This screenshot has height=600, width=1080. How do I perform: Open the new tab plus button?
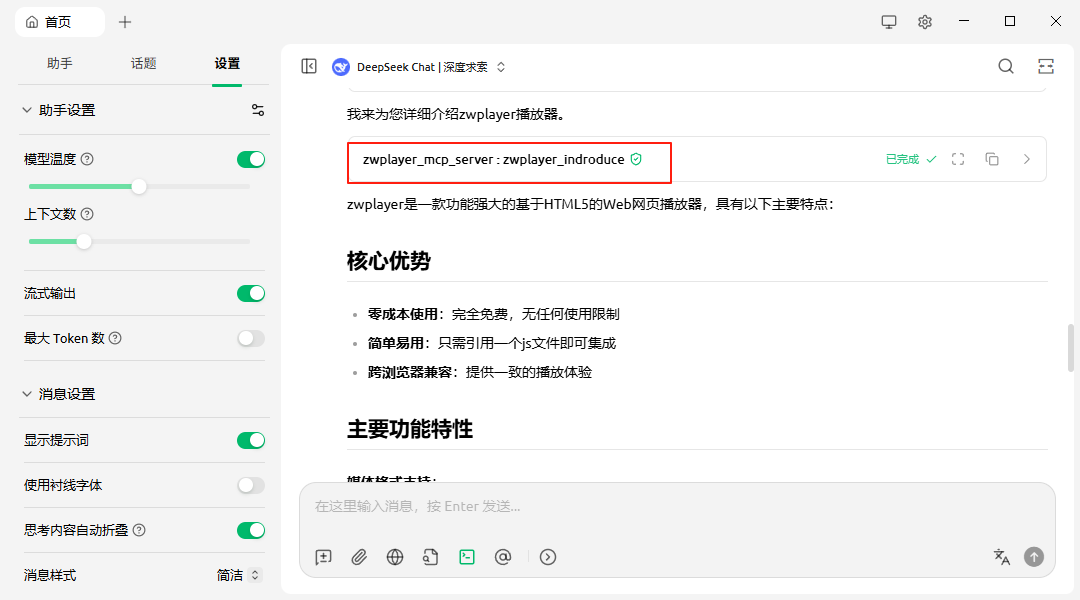(x=125, y=22)
